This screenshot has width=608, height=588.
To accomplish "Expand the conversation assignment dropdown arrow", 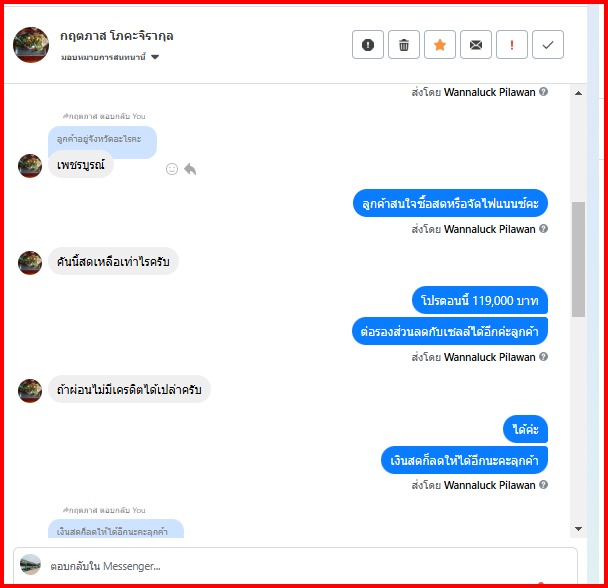I will coord(155,57).
